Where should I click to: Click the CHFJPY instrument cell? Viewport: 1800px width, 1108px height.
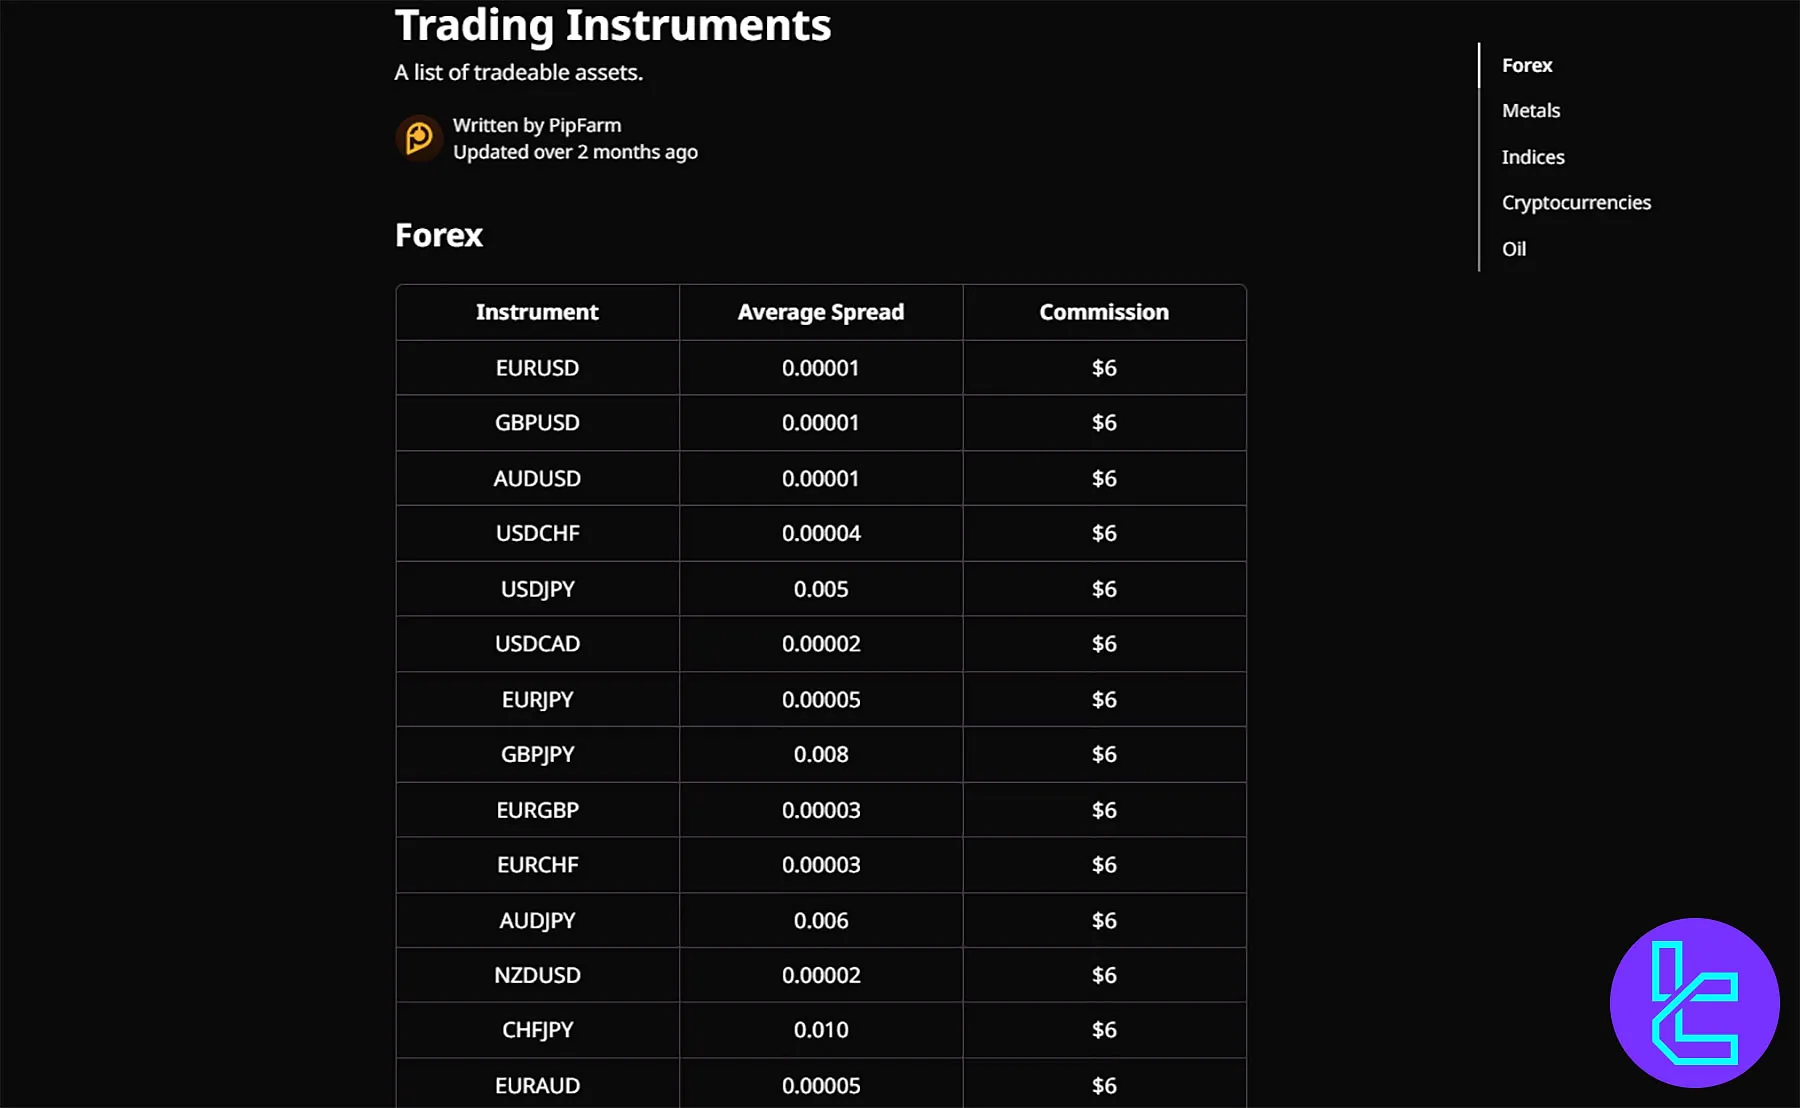[x=537, y=1030]
